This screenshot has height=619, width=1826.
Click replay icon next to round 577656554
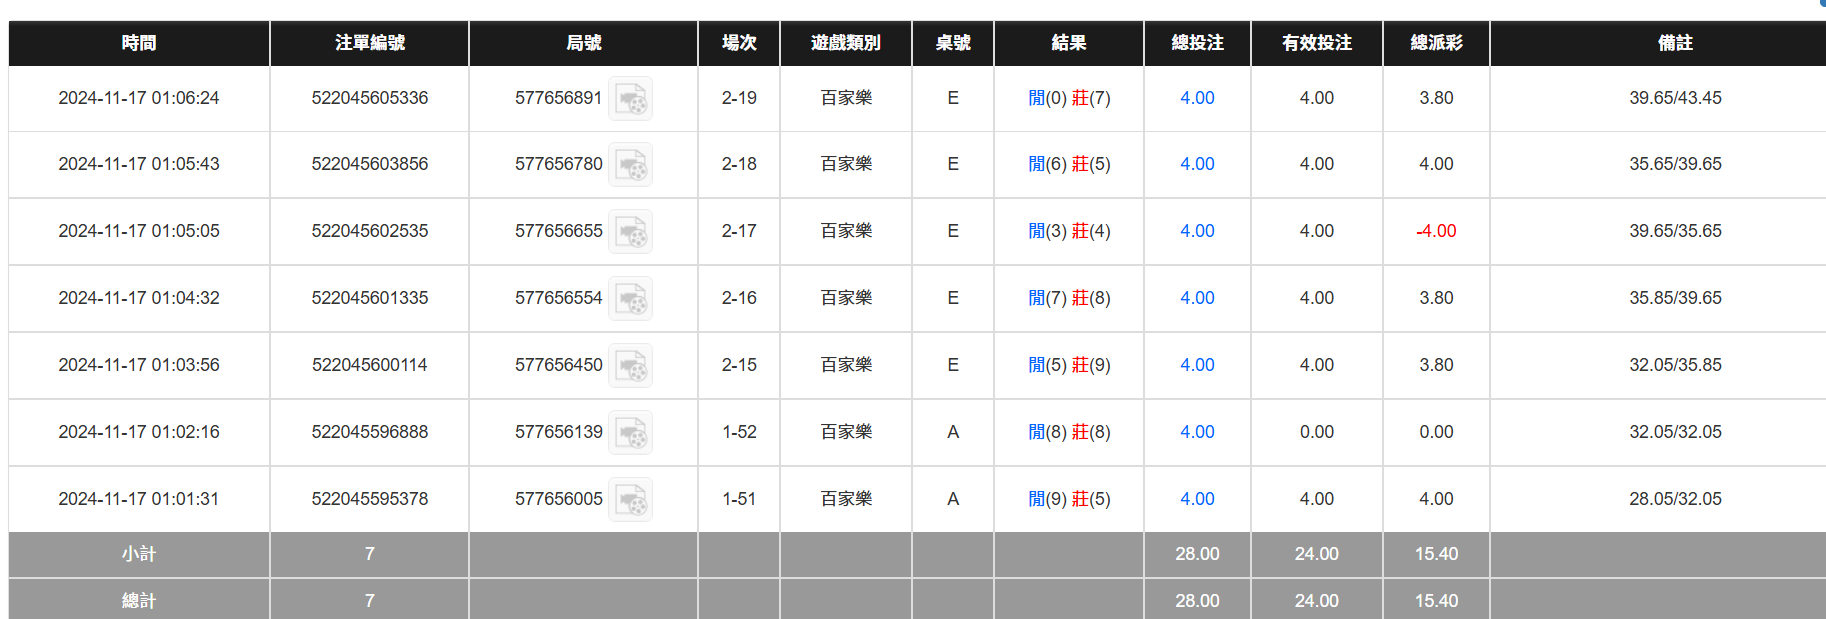tap(631, 299)
